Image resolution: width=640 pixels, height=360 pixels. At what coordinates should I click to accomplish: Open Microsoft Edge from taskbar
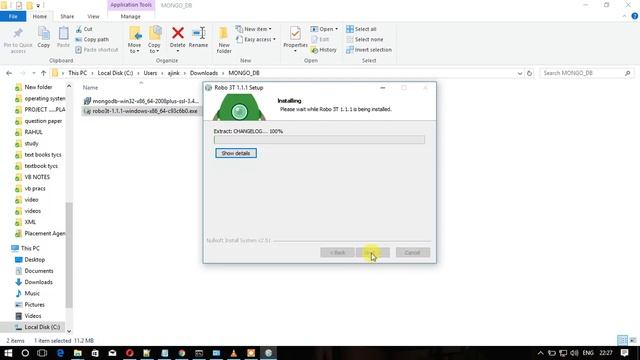coord(60,353)
